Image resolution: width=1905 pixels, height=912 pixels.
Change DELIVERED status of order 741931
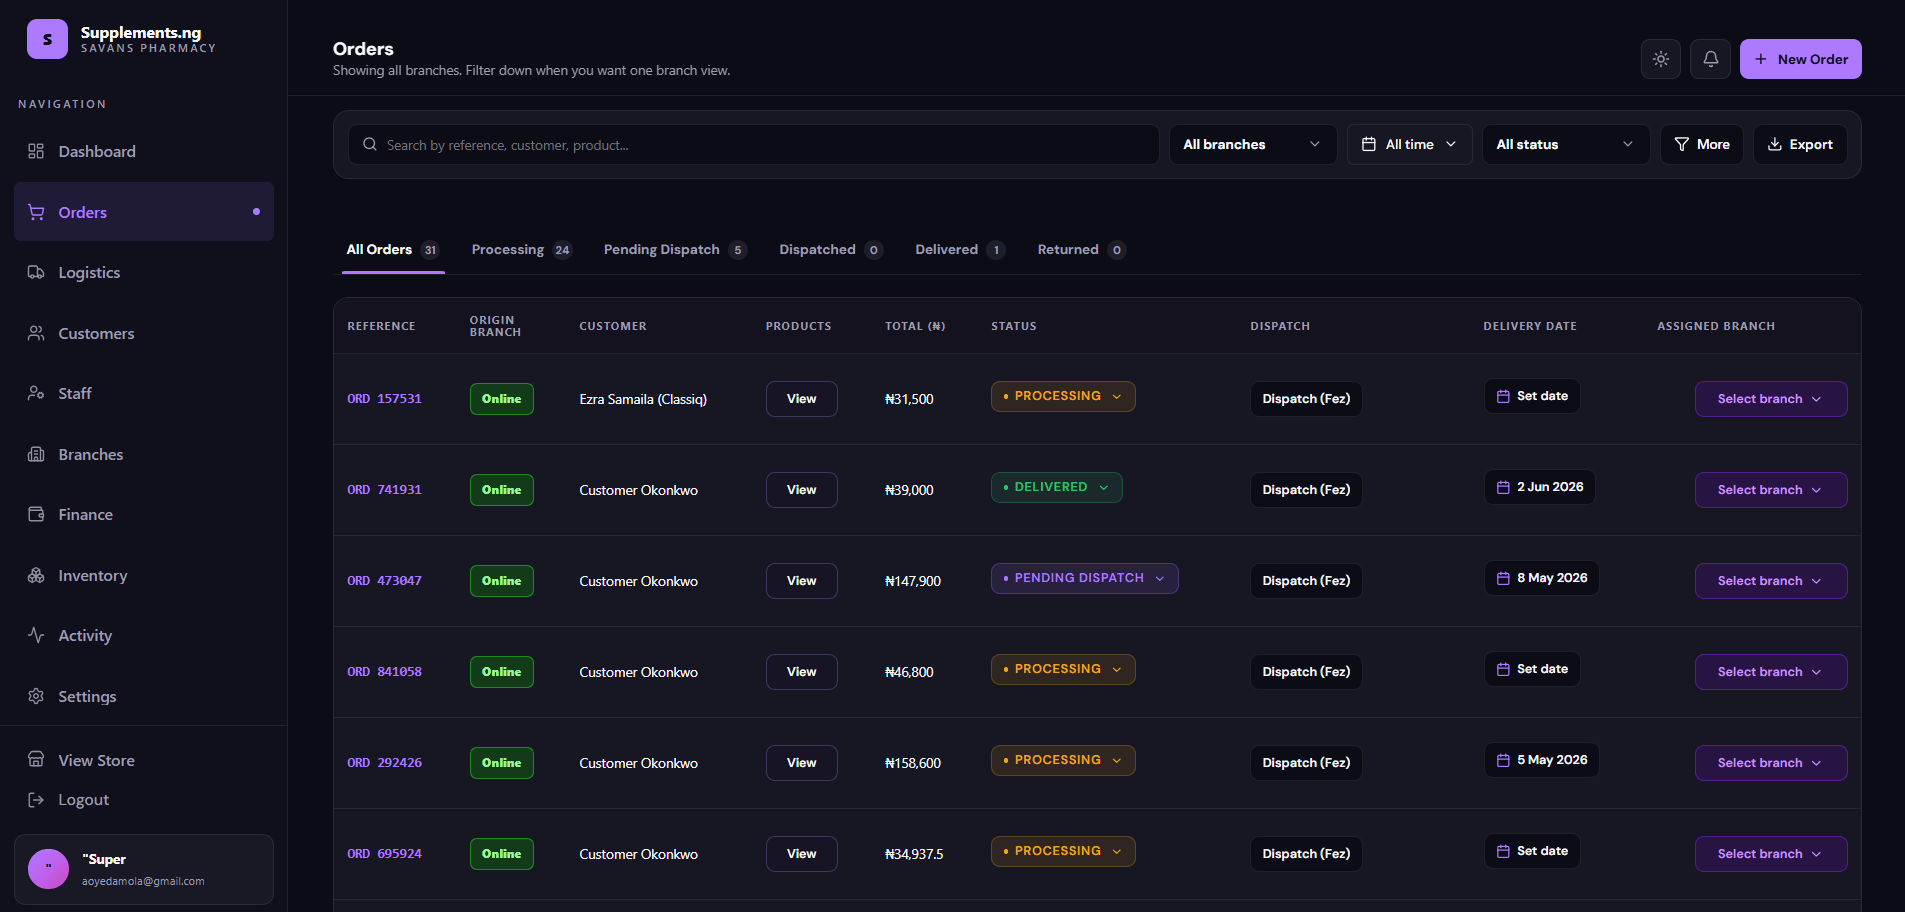pos(1057,487)
